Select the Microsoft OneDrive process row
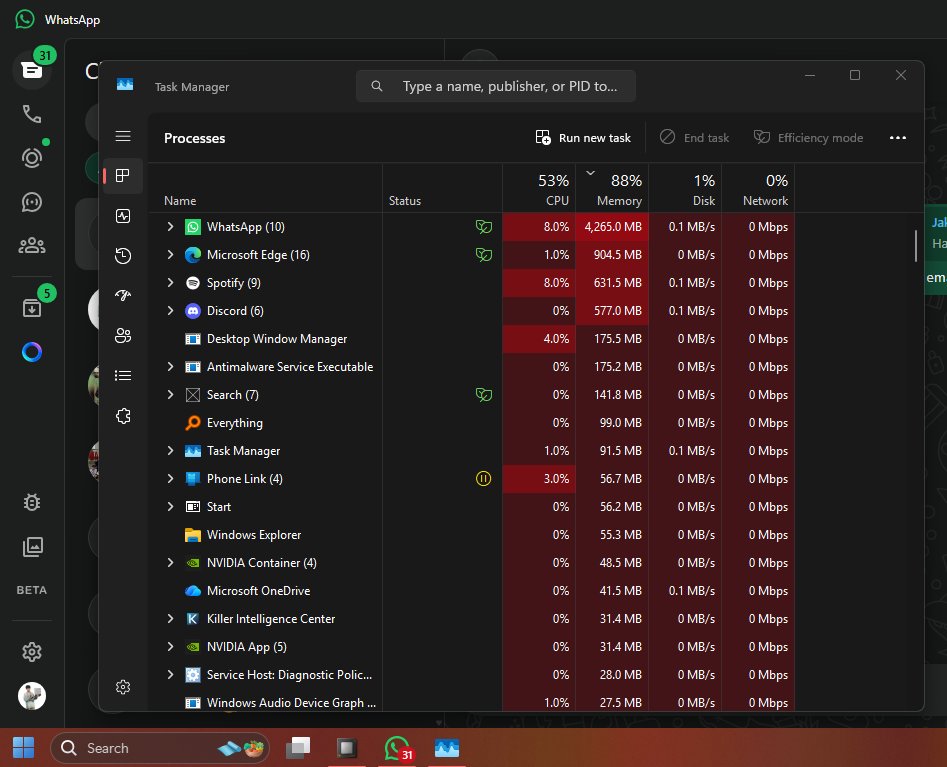This screenshot has height=767, width=947. (471, 591)
